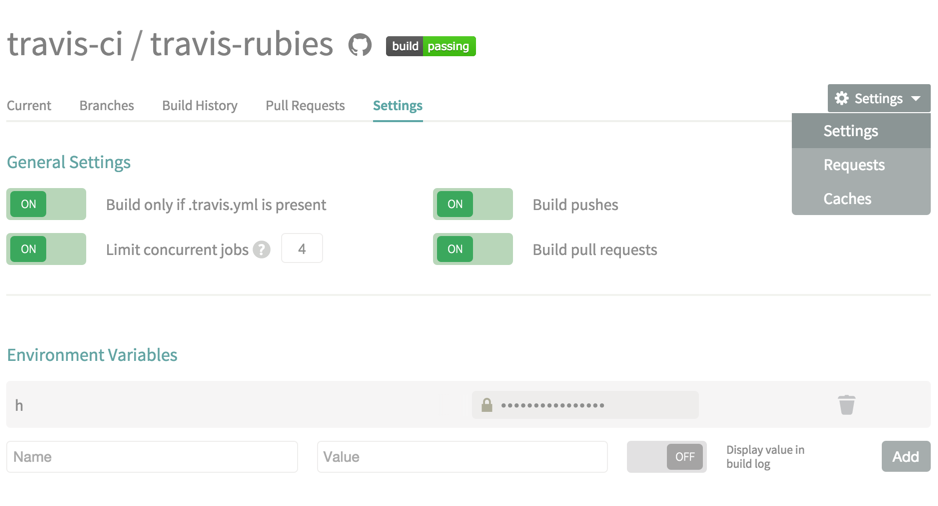Open help icon next to Limit concurrent jobs
Viewport: 938px width, 506px height.
pyautogui.click(x=261, y=249)
